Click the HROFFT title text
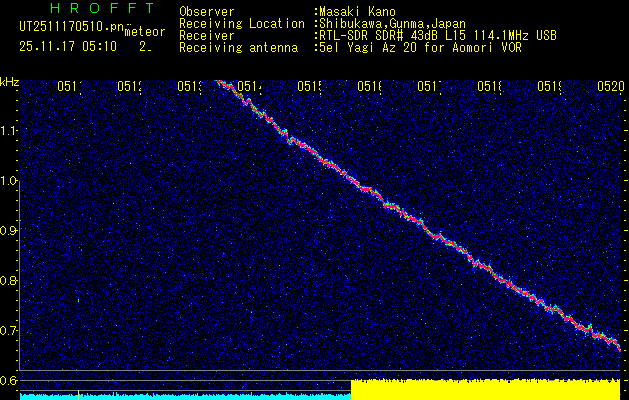Viewport: 629px width, 400px height. tap(102, 8)
